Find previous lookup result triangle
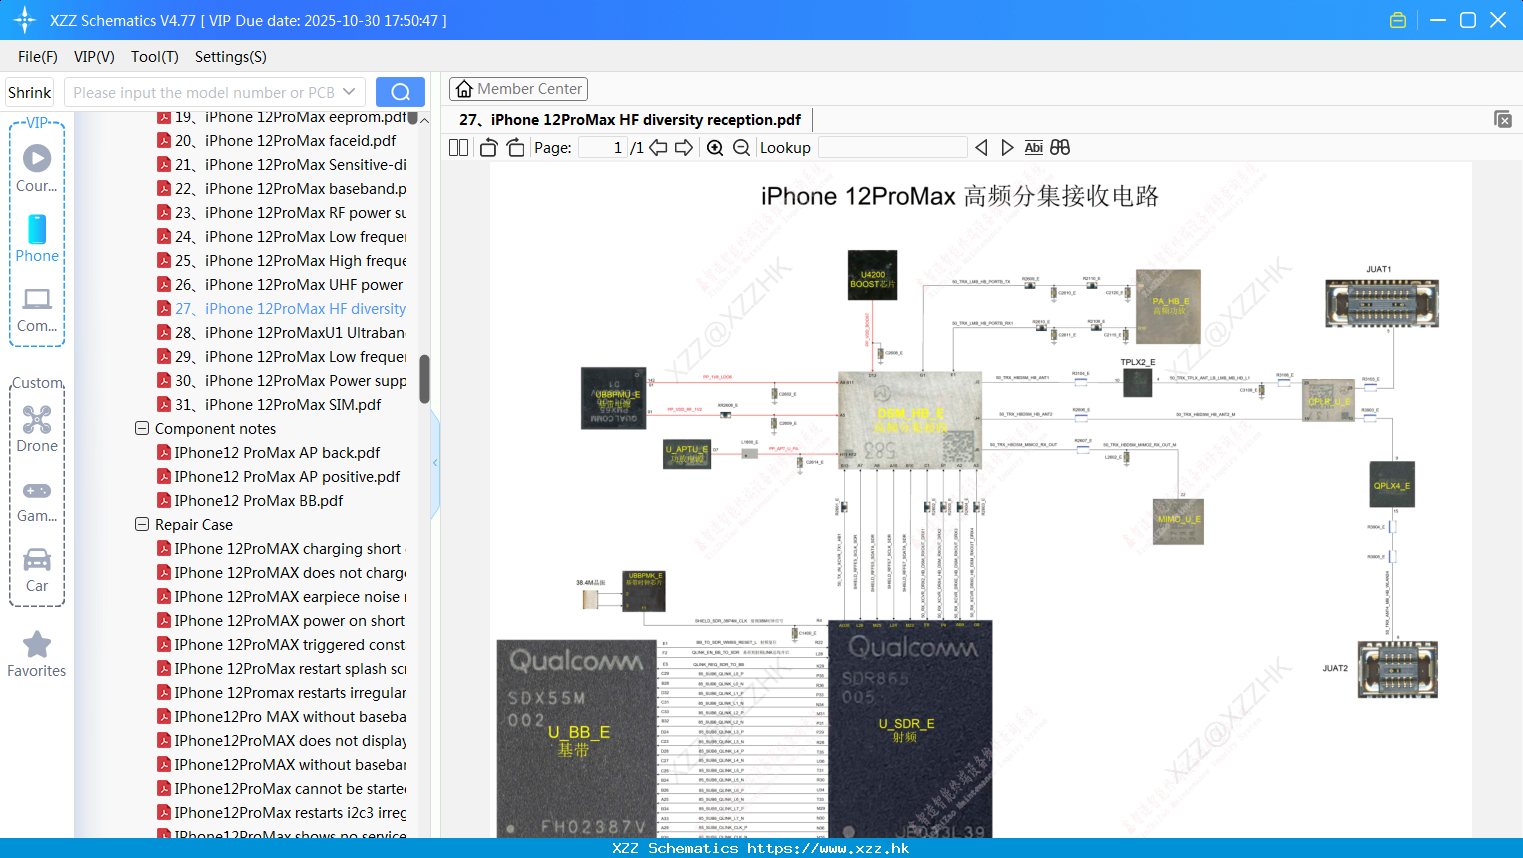Image resolution: width=1523 pixels, height=858 pixels. [981, 148]
